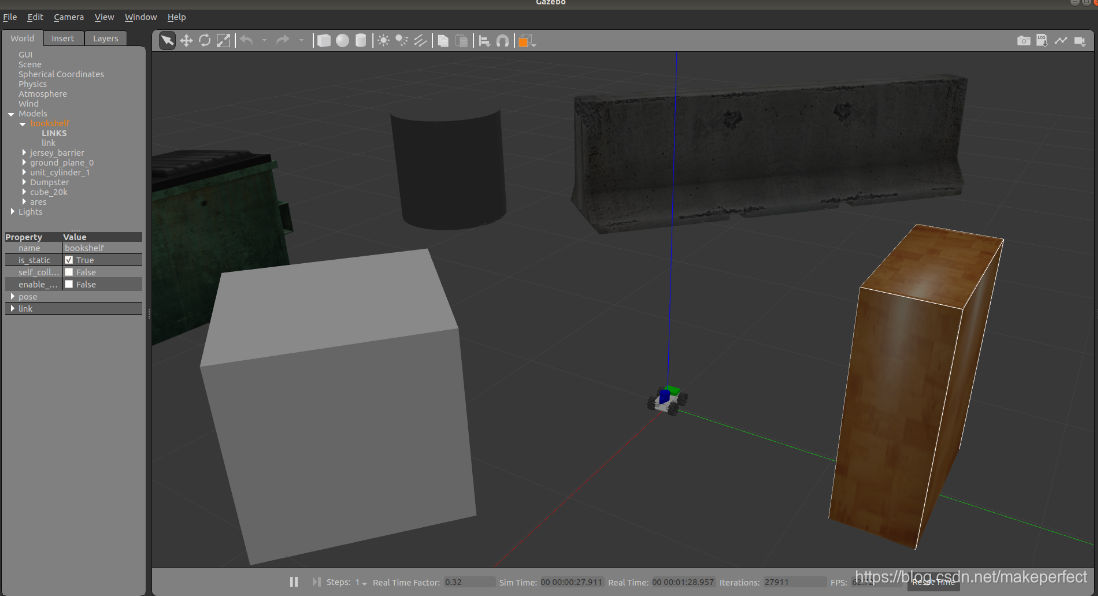
Task: Collapse the Models tree node
Action: click(x=11, y=113)
